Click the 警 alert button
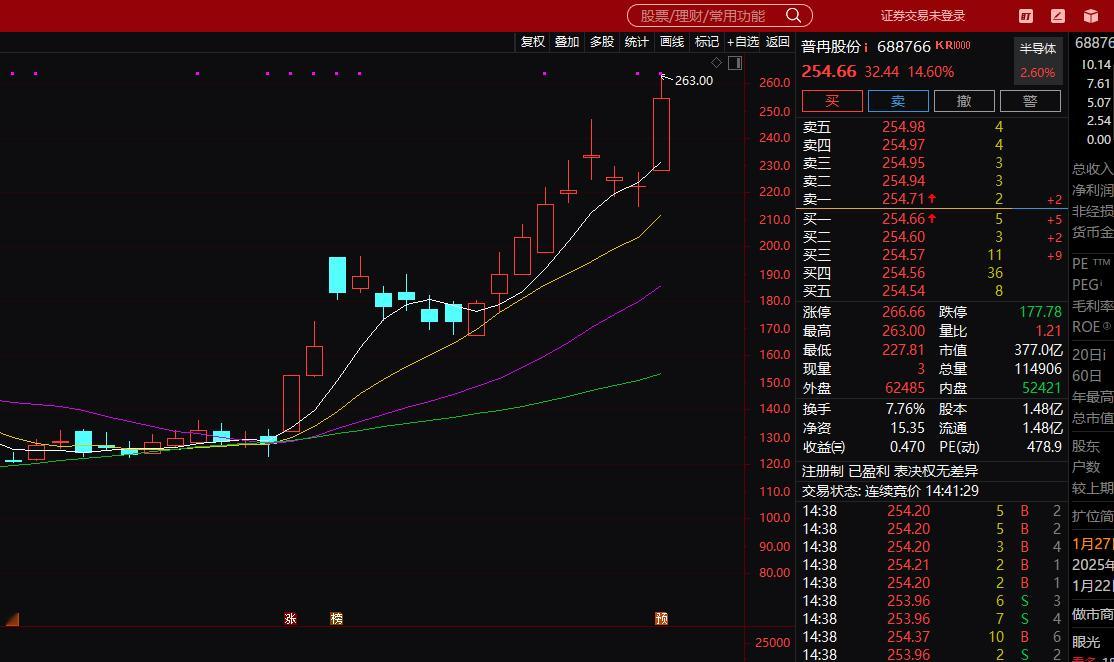 [x=1030, y=101]
